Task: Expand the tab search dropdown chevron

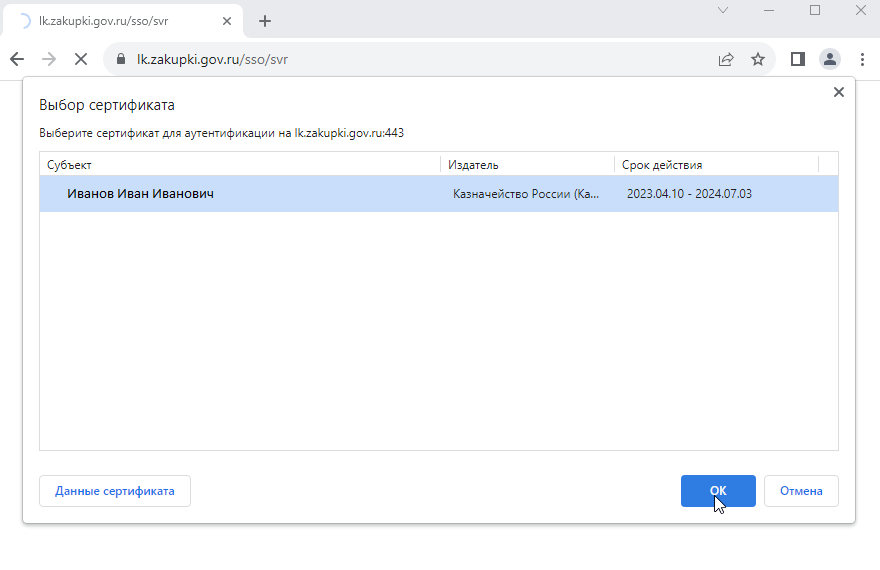Action: tap(723, 10)
